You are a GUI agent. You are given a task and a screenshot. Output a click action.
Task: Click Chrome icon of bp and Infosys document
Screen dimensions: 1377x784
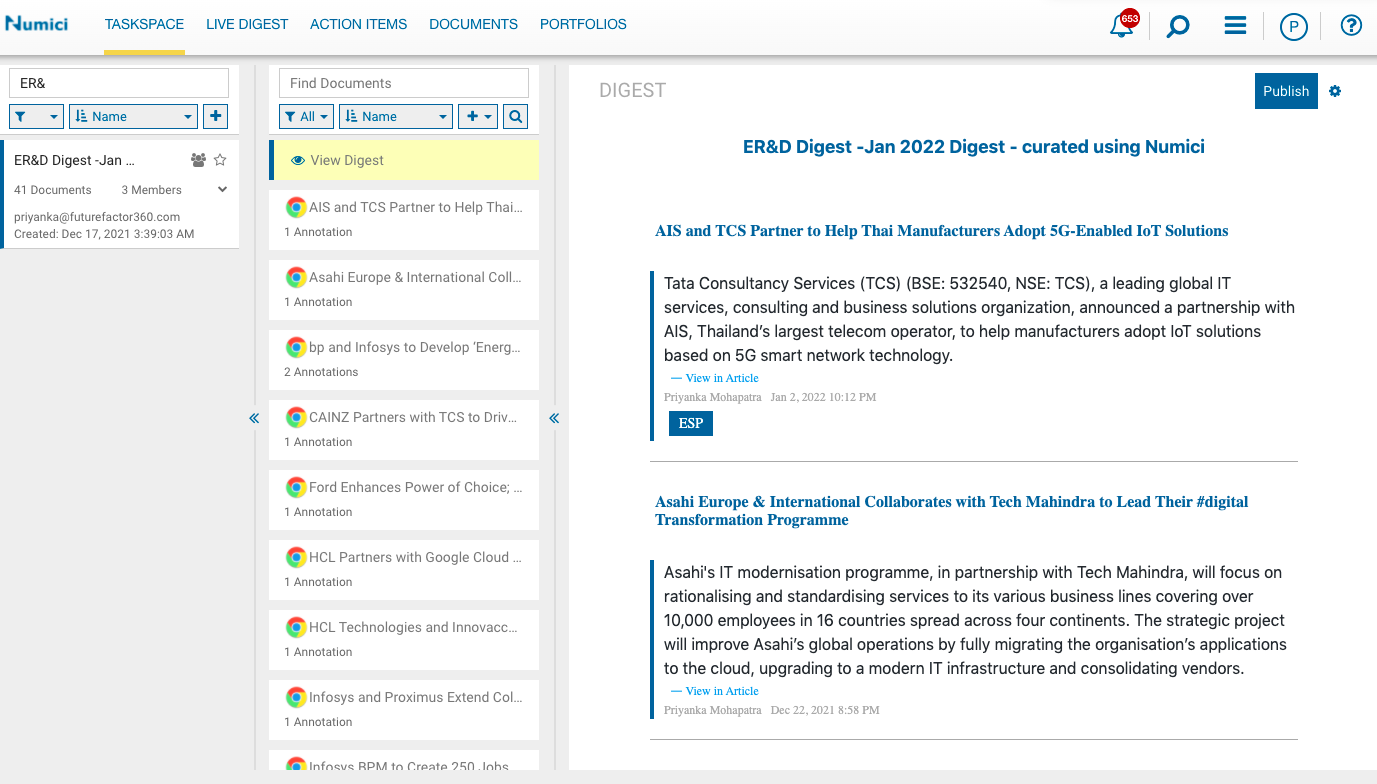[x=295, y=347]
